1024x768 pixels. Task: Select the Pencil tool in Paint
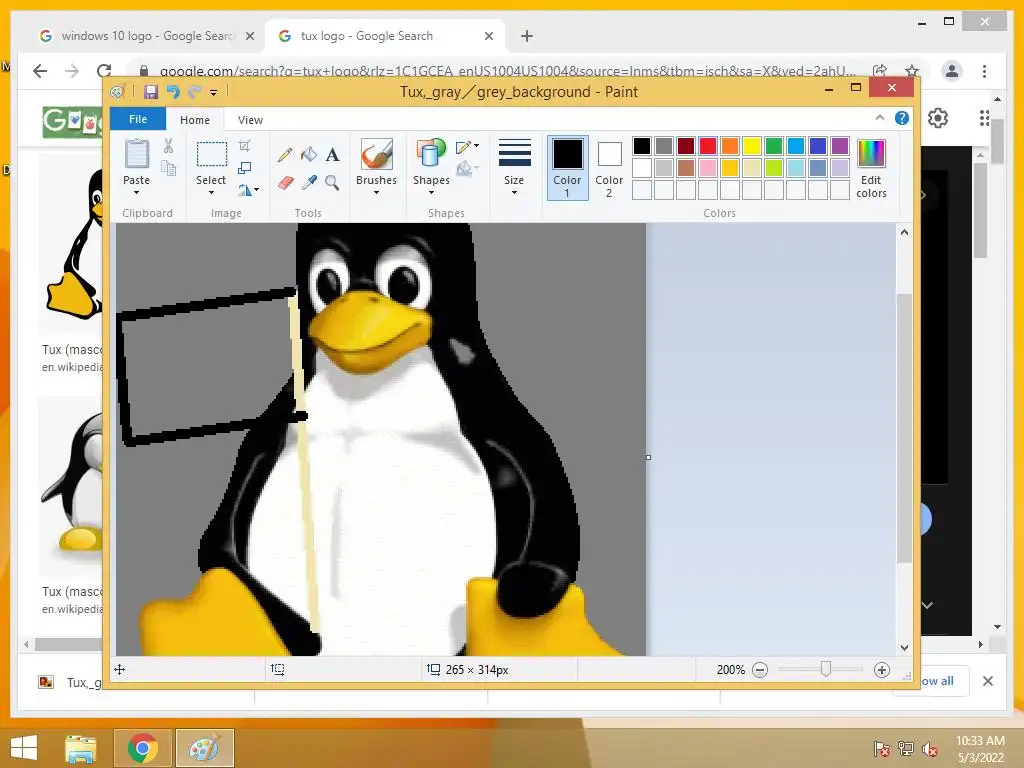285,155
